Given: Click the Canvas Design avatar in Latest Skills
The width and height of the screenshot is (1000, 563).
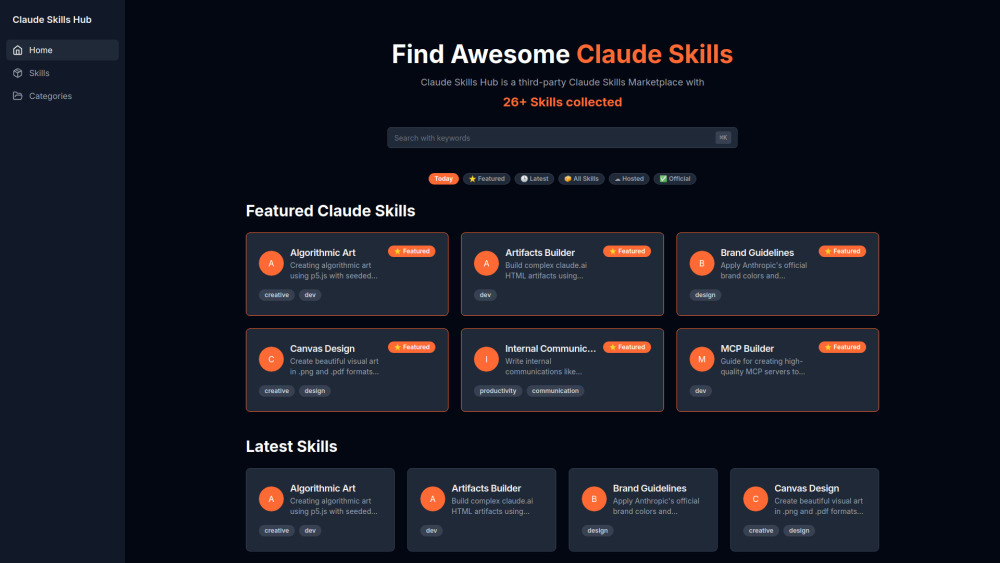Looking at the screenshot, I should click(x=755, y=499).
